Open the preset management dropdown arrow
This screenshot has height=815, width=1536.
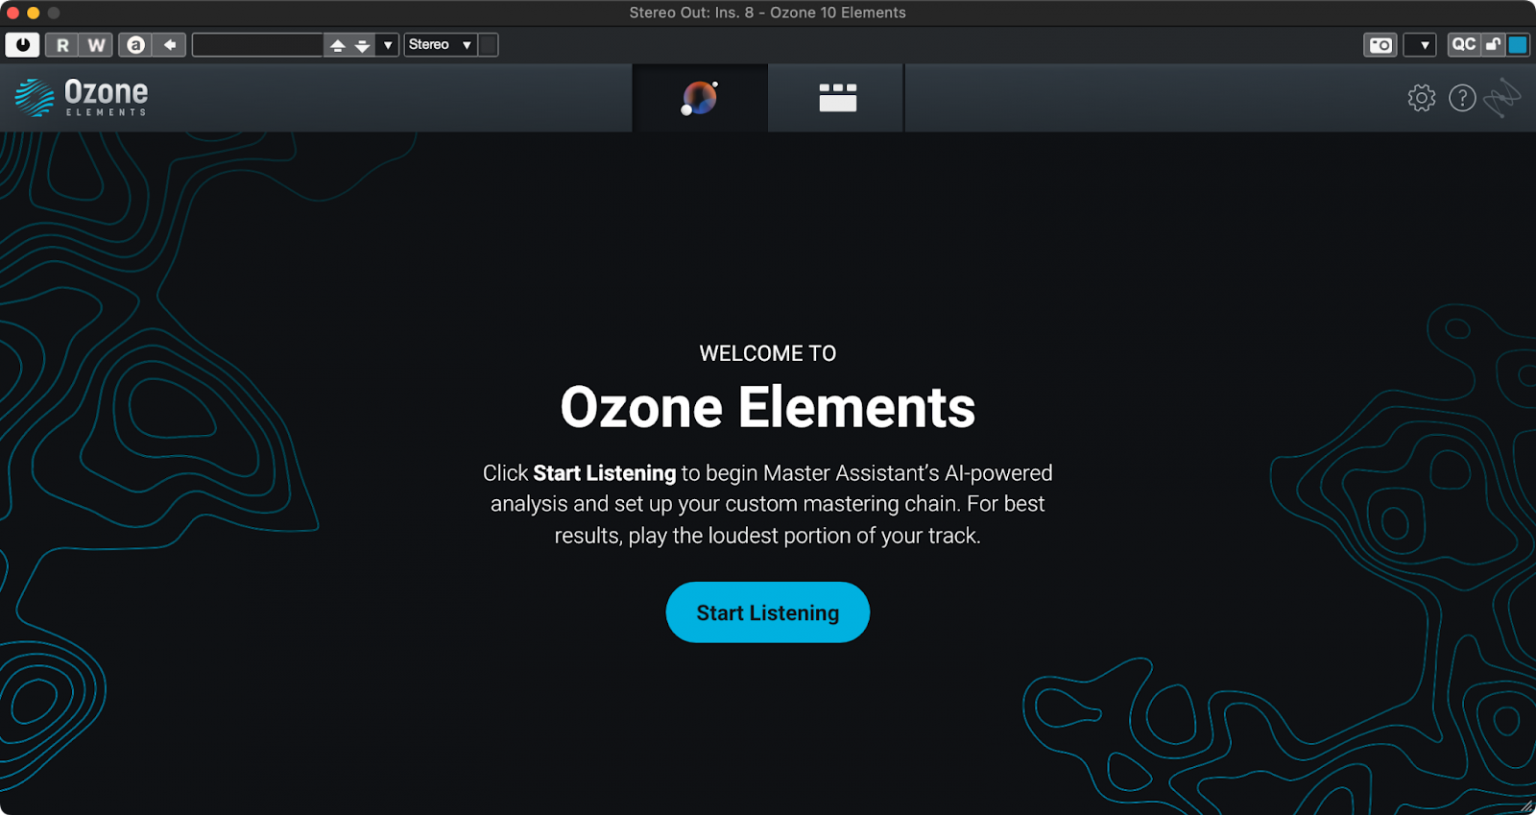[x=388, y=45]
